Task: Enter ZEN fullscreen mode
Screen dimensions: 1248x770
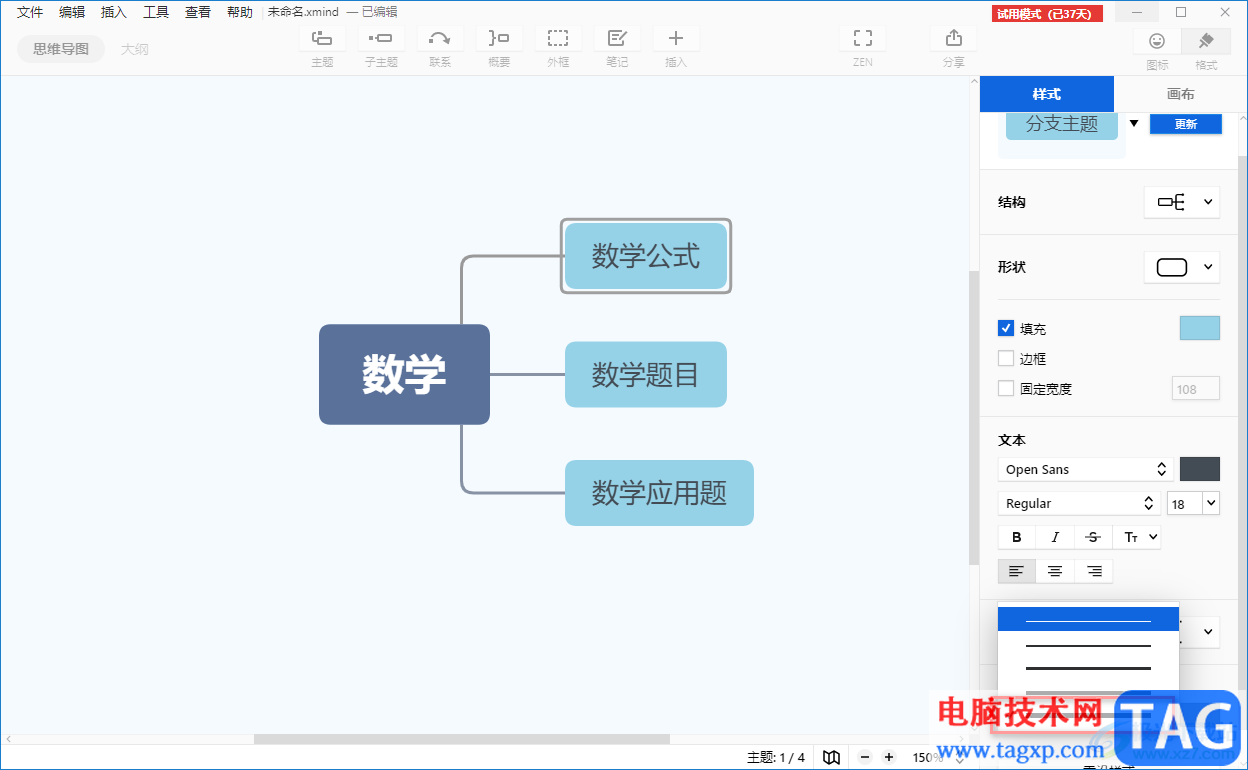Action: 863,39
